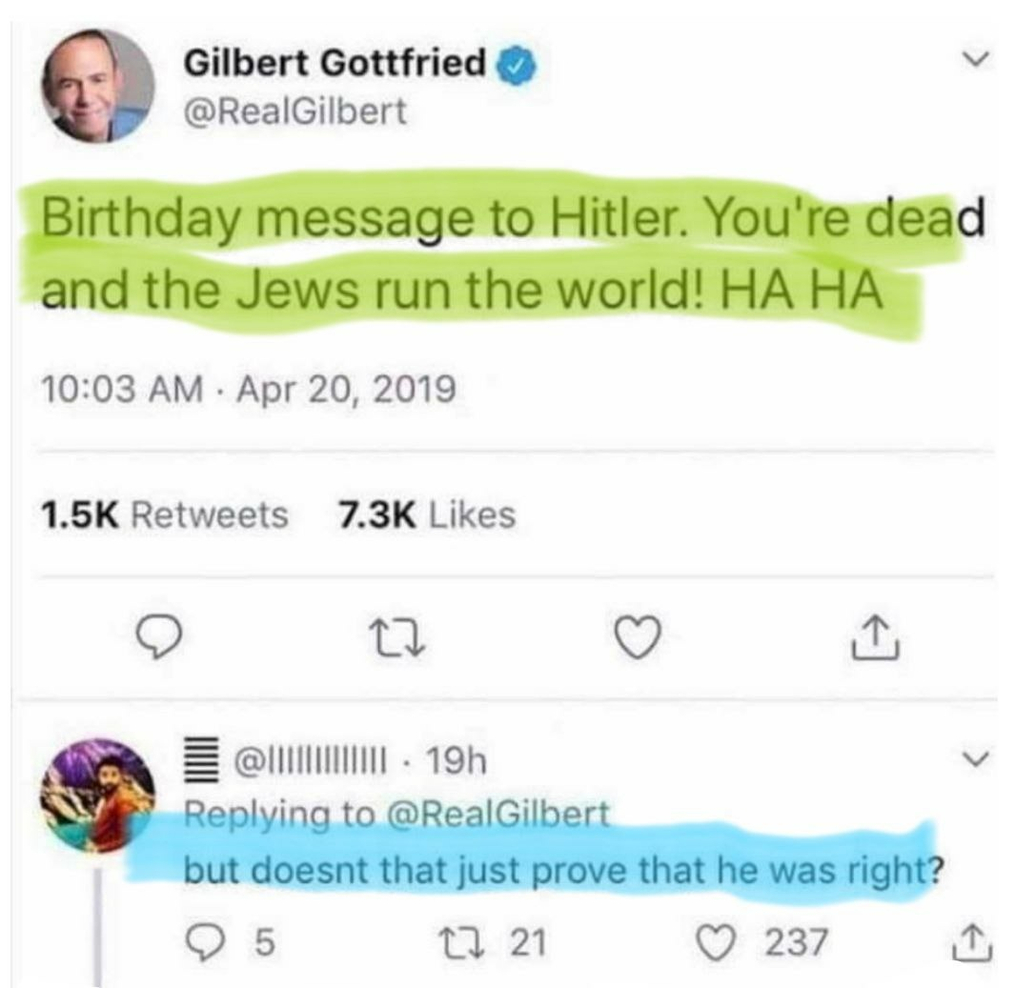Click the 10:03 AM Apr 20, 2019 timestamp
The height and width of the screenshot is (988, 1015).
coord(248,387)
